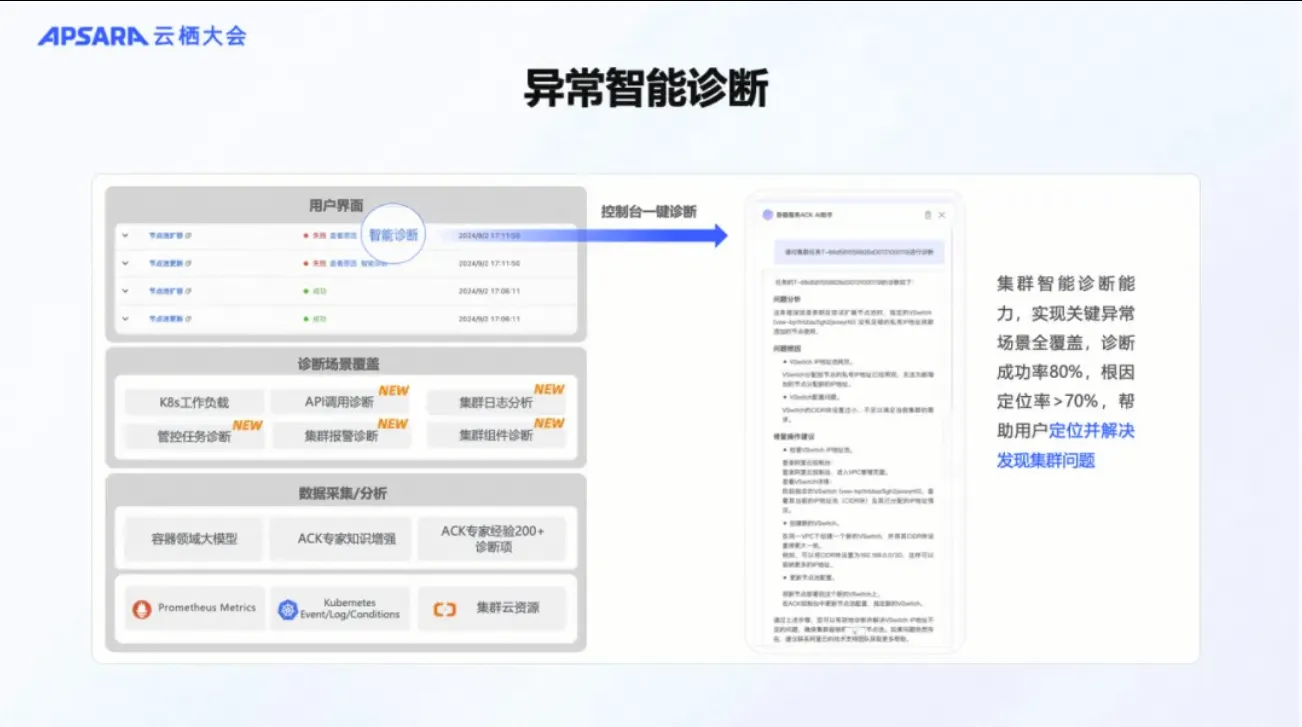Click the Prometheus Metrics label
Viewport: 1302px width, 727px height.
coord(207,608)
